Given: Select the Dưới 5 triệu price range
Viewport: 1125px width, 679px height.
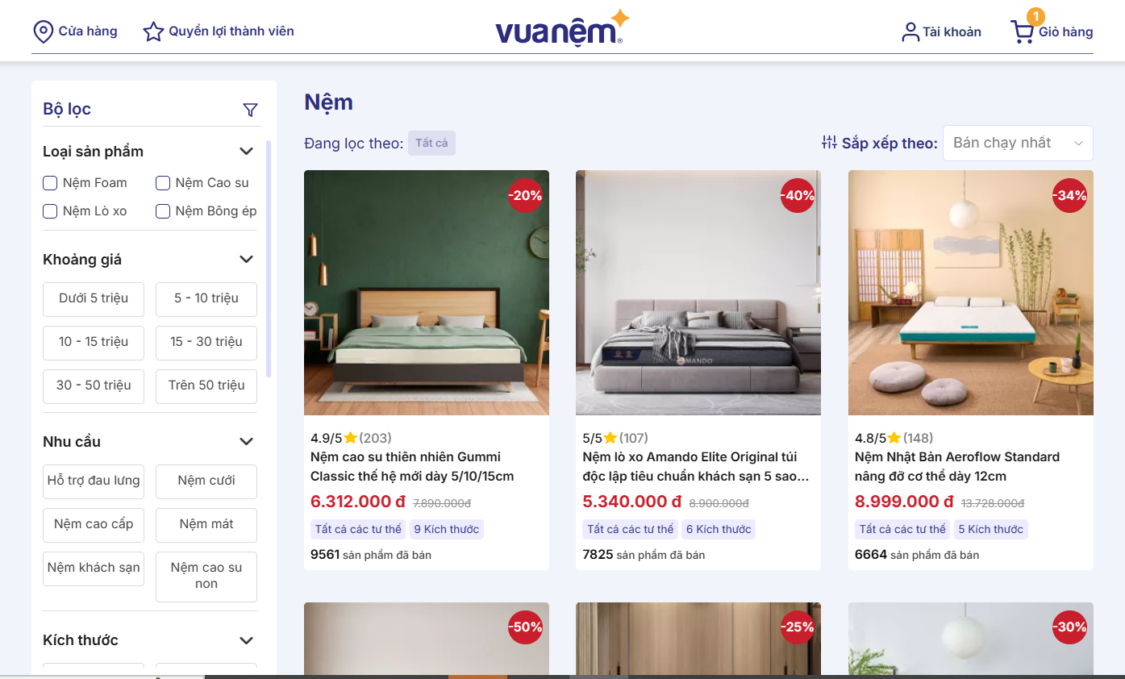Looking at the screenshot, I should coord(93,299).
